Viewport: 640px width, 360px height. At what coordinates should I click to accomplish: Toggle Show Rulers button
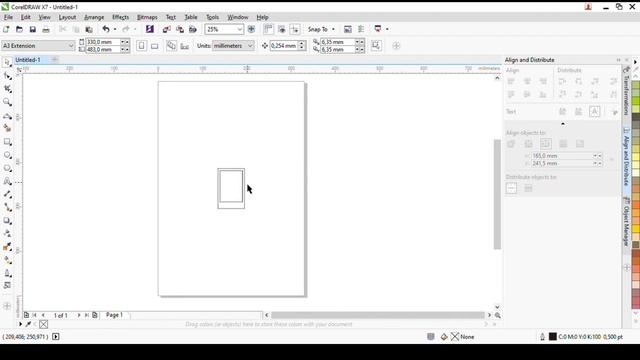pyautogui.click(x=268, y=29)
